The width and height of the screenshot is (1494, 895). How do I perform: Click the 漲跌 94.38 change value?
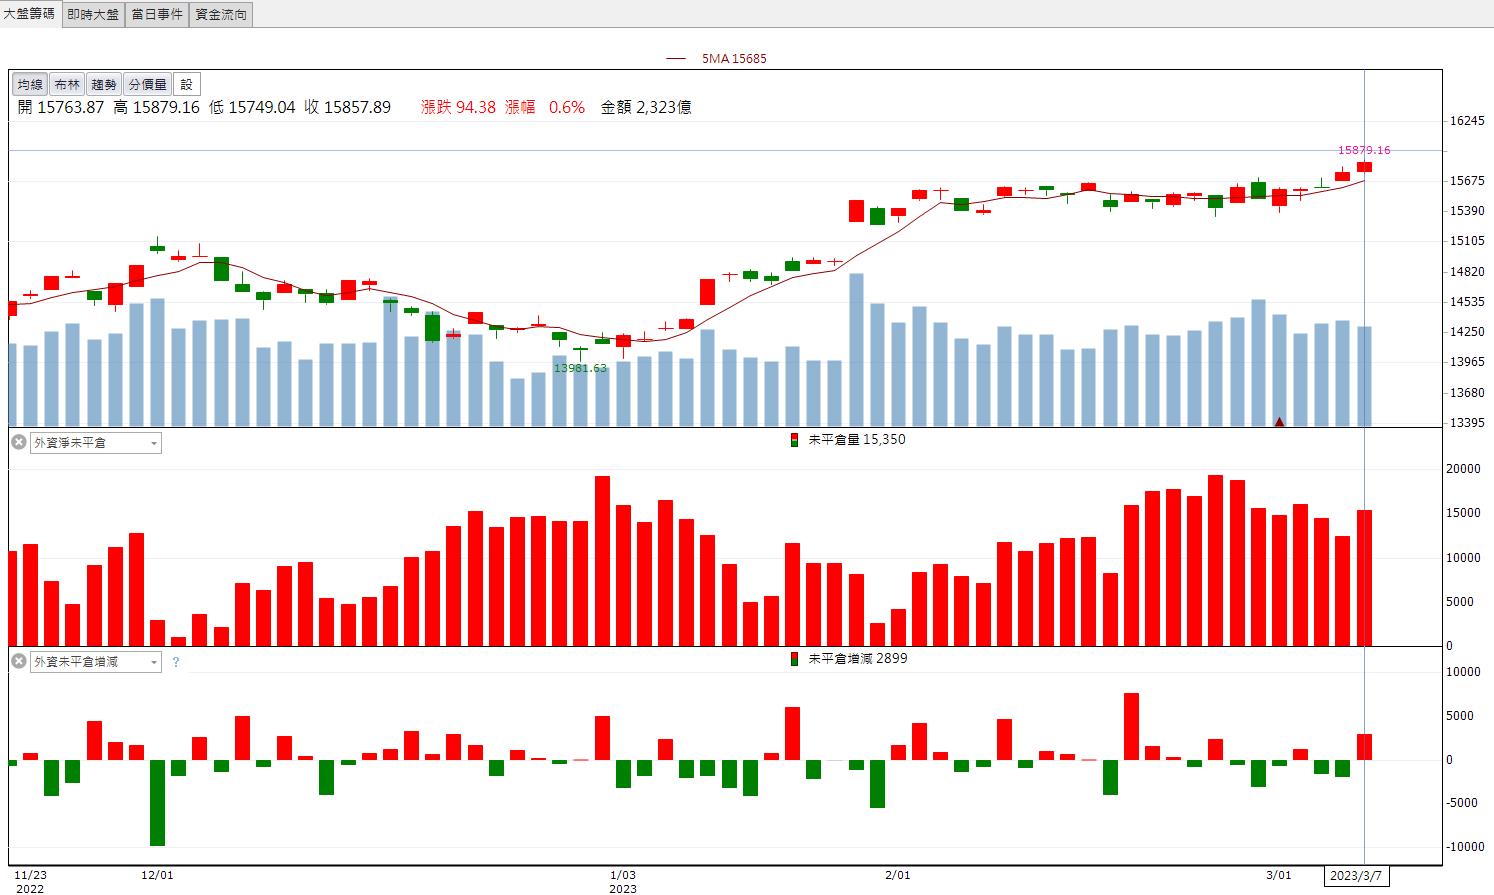click(x=459, y=107)
